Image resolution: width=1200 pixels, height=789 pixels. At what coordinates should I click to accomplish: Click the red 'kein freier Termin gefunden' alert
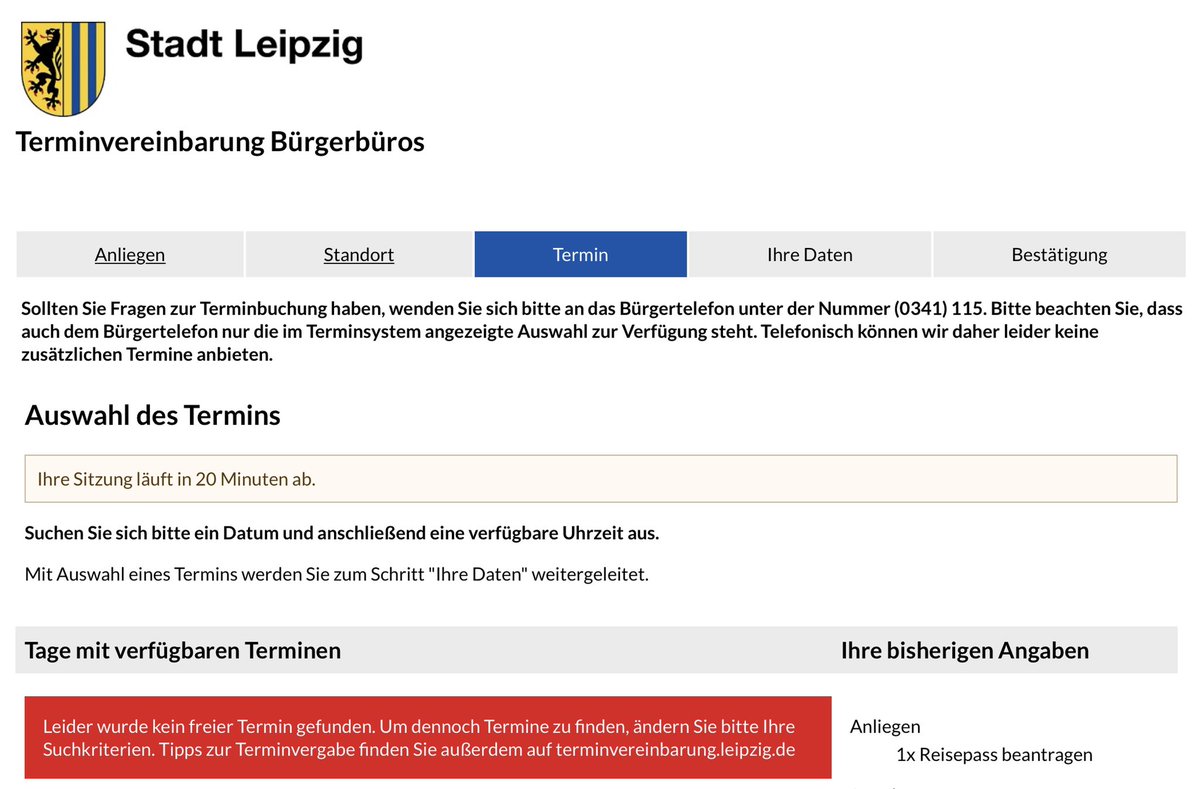pyautogui.click(x=428, y=737)
